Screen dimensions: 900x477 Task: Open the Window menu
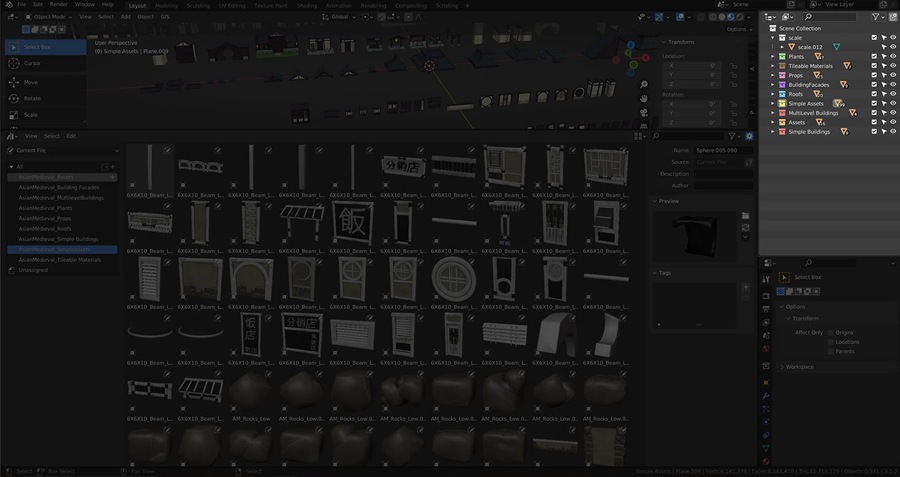(x=84, y=5)
